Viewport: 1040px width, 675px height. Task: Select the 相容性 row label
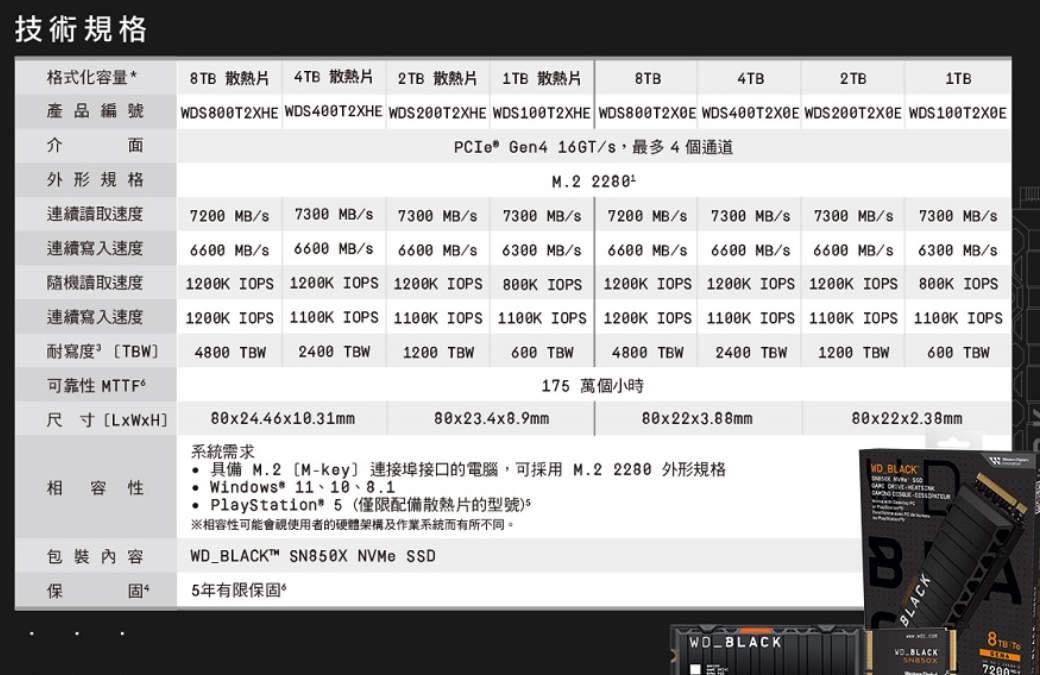(x=95, y=488)
